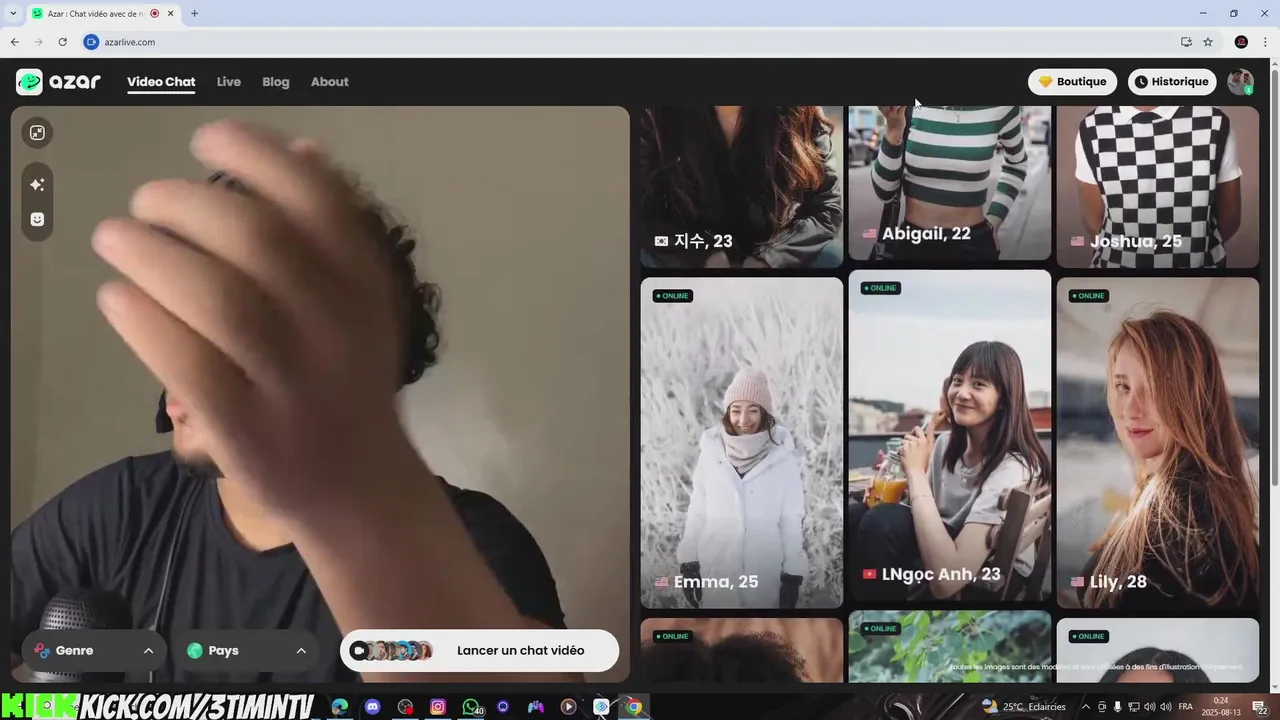
Task: Go back in browser
Action: point(14,42)
